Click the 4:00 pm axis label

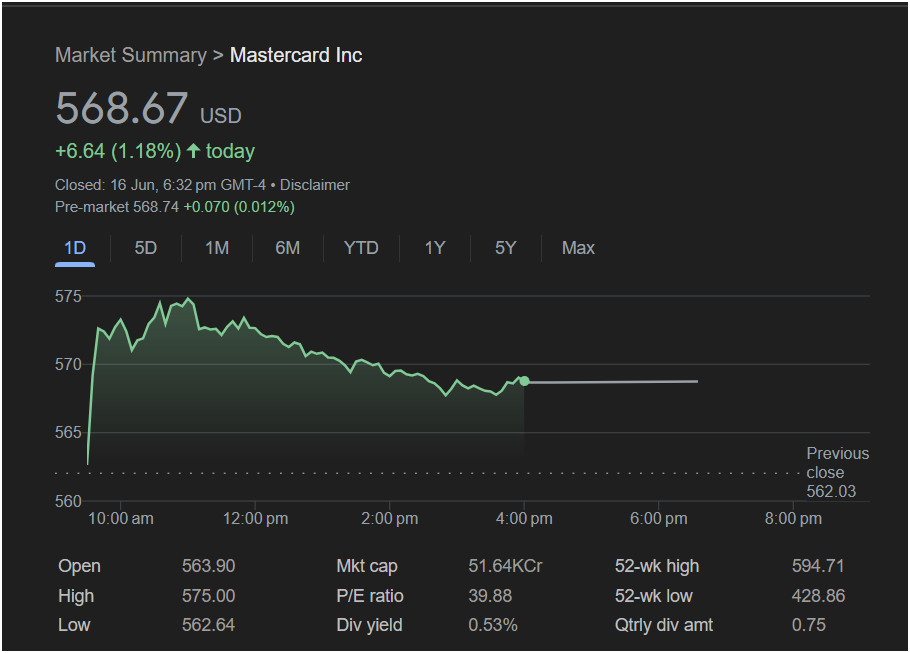coord(524,518)
